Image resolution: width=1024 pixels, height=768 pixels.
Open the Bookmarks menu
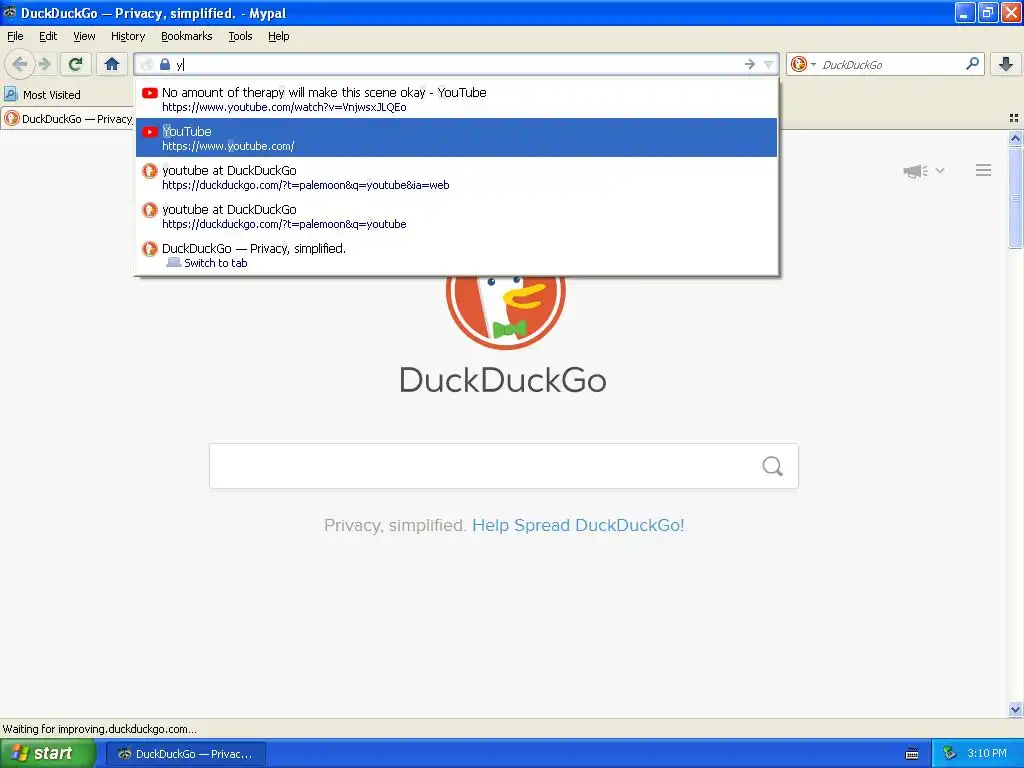click(187, 36)
